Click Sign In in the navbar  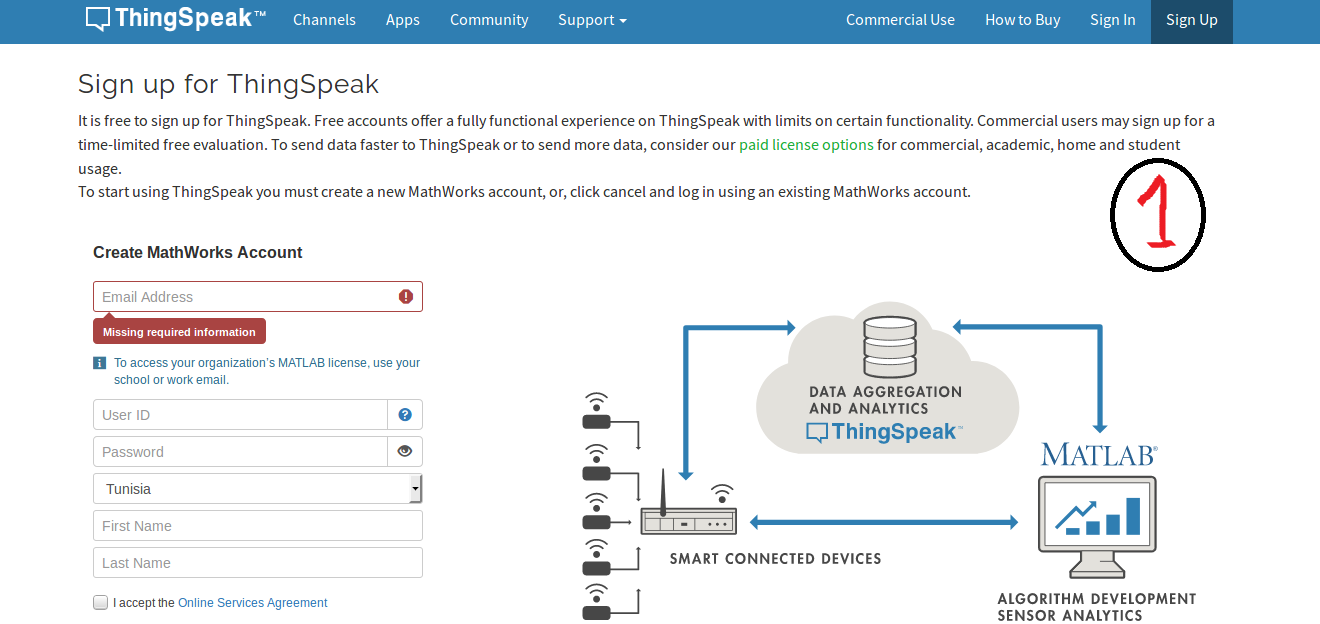coord(1113,20)
